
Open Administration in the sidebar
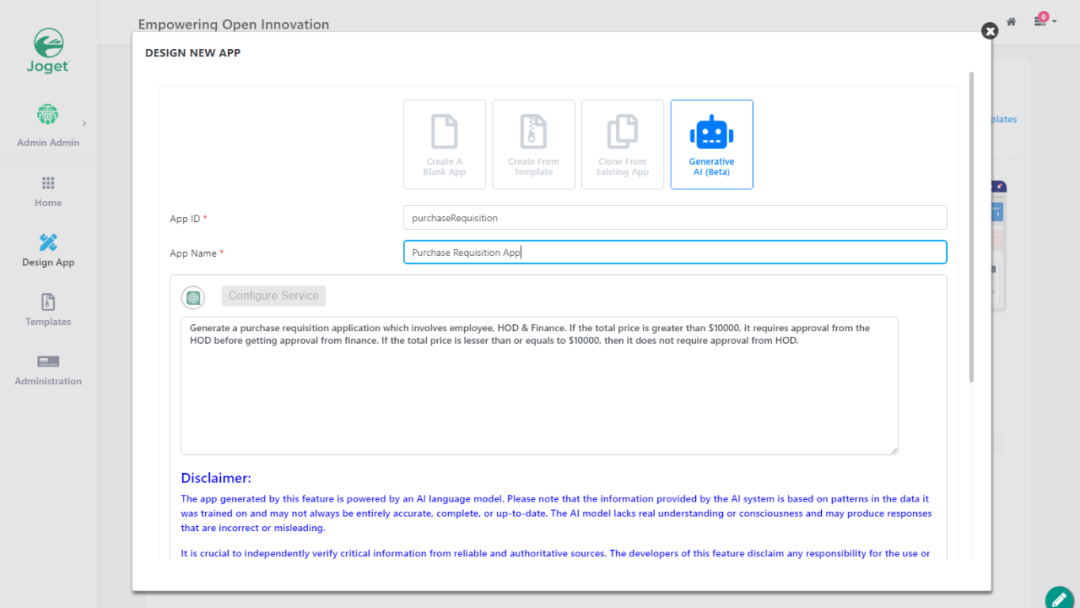48,370
